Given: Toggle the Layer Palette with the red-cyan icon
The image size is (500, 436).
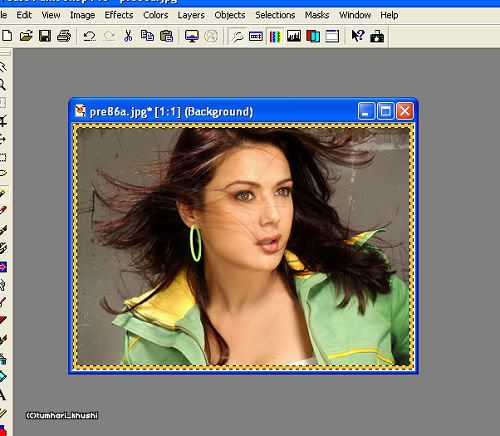Looking at the screenshot, I should point(313,36).
